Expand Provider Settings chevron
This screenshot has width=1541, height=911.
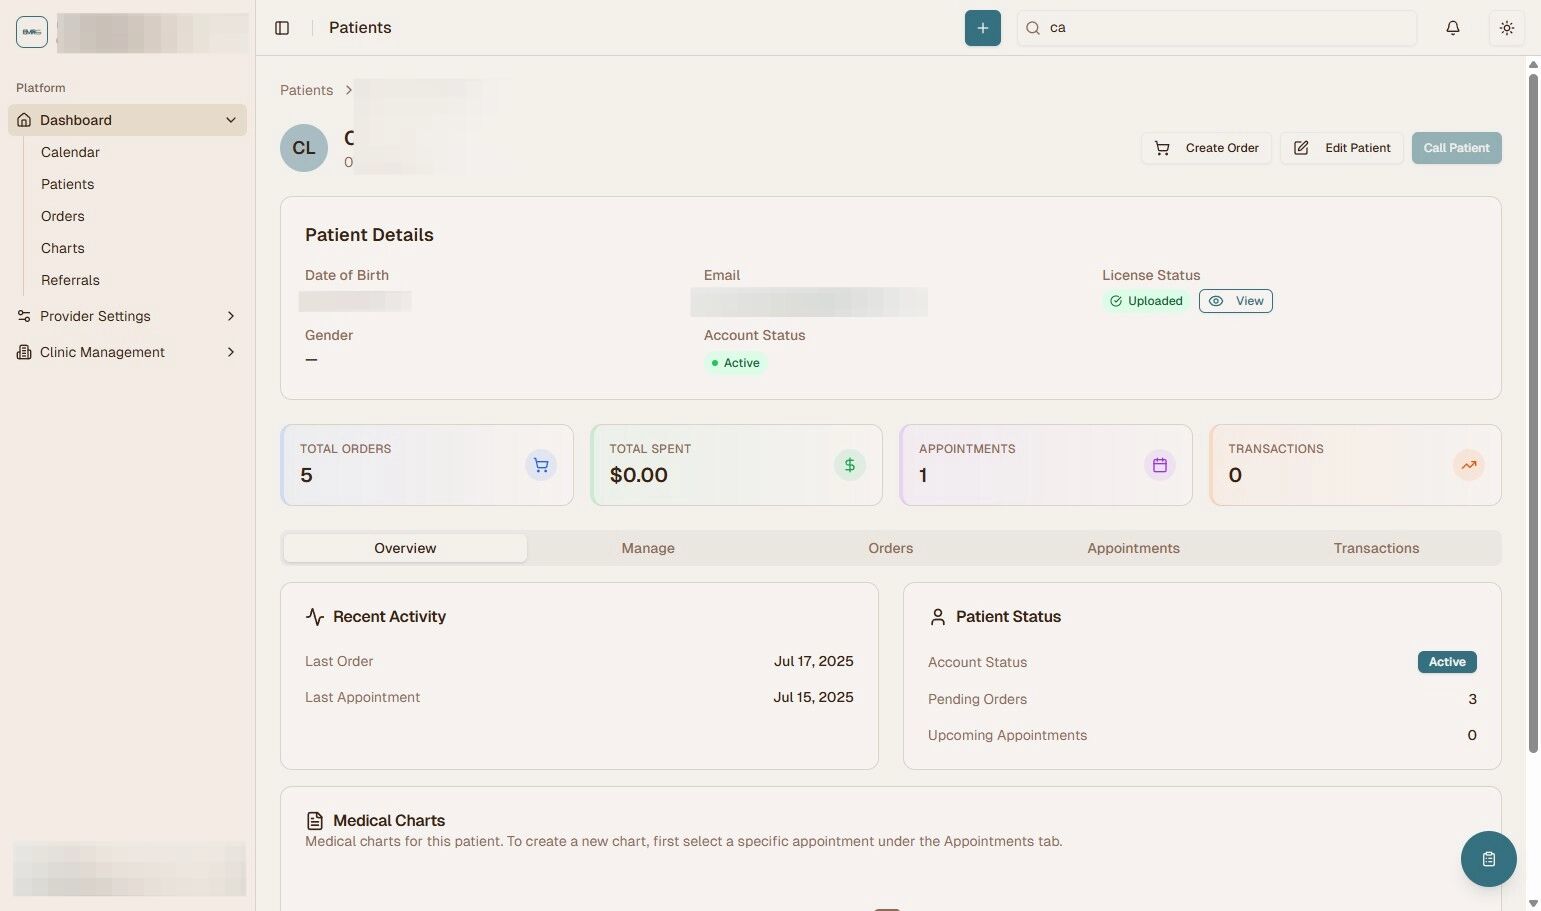pos(231,316)
